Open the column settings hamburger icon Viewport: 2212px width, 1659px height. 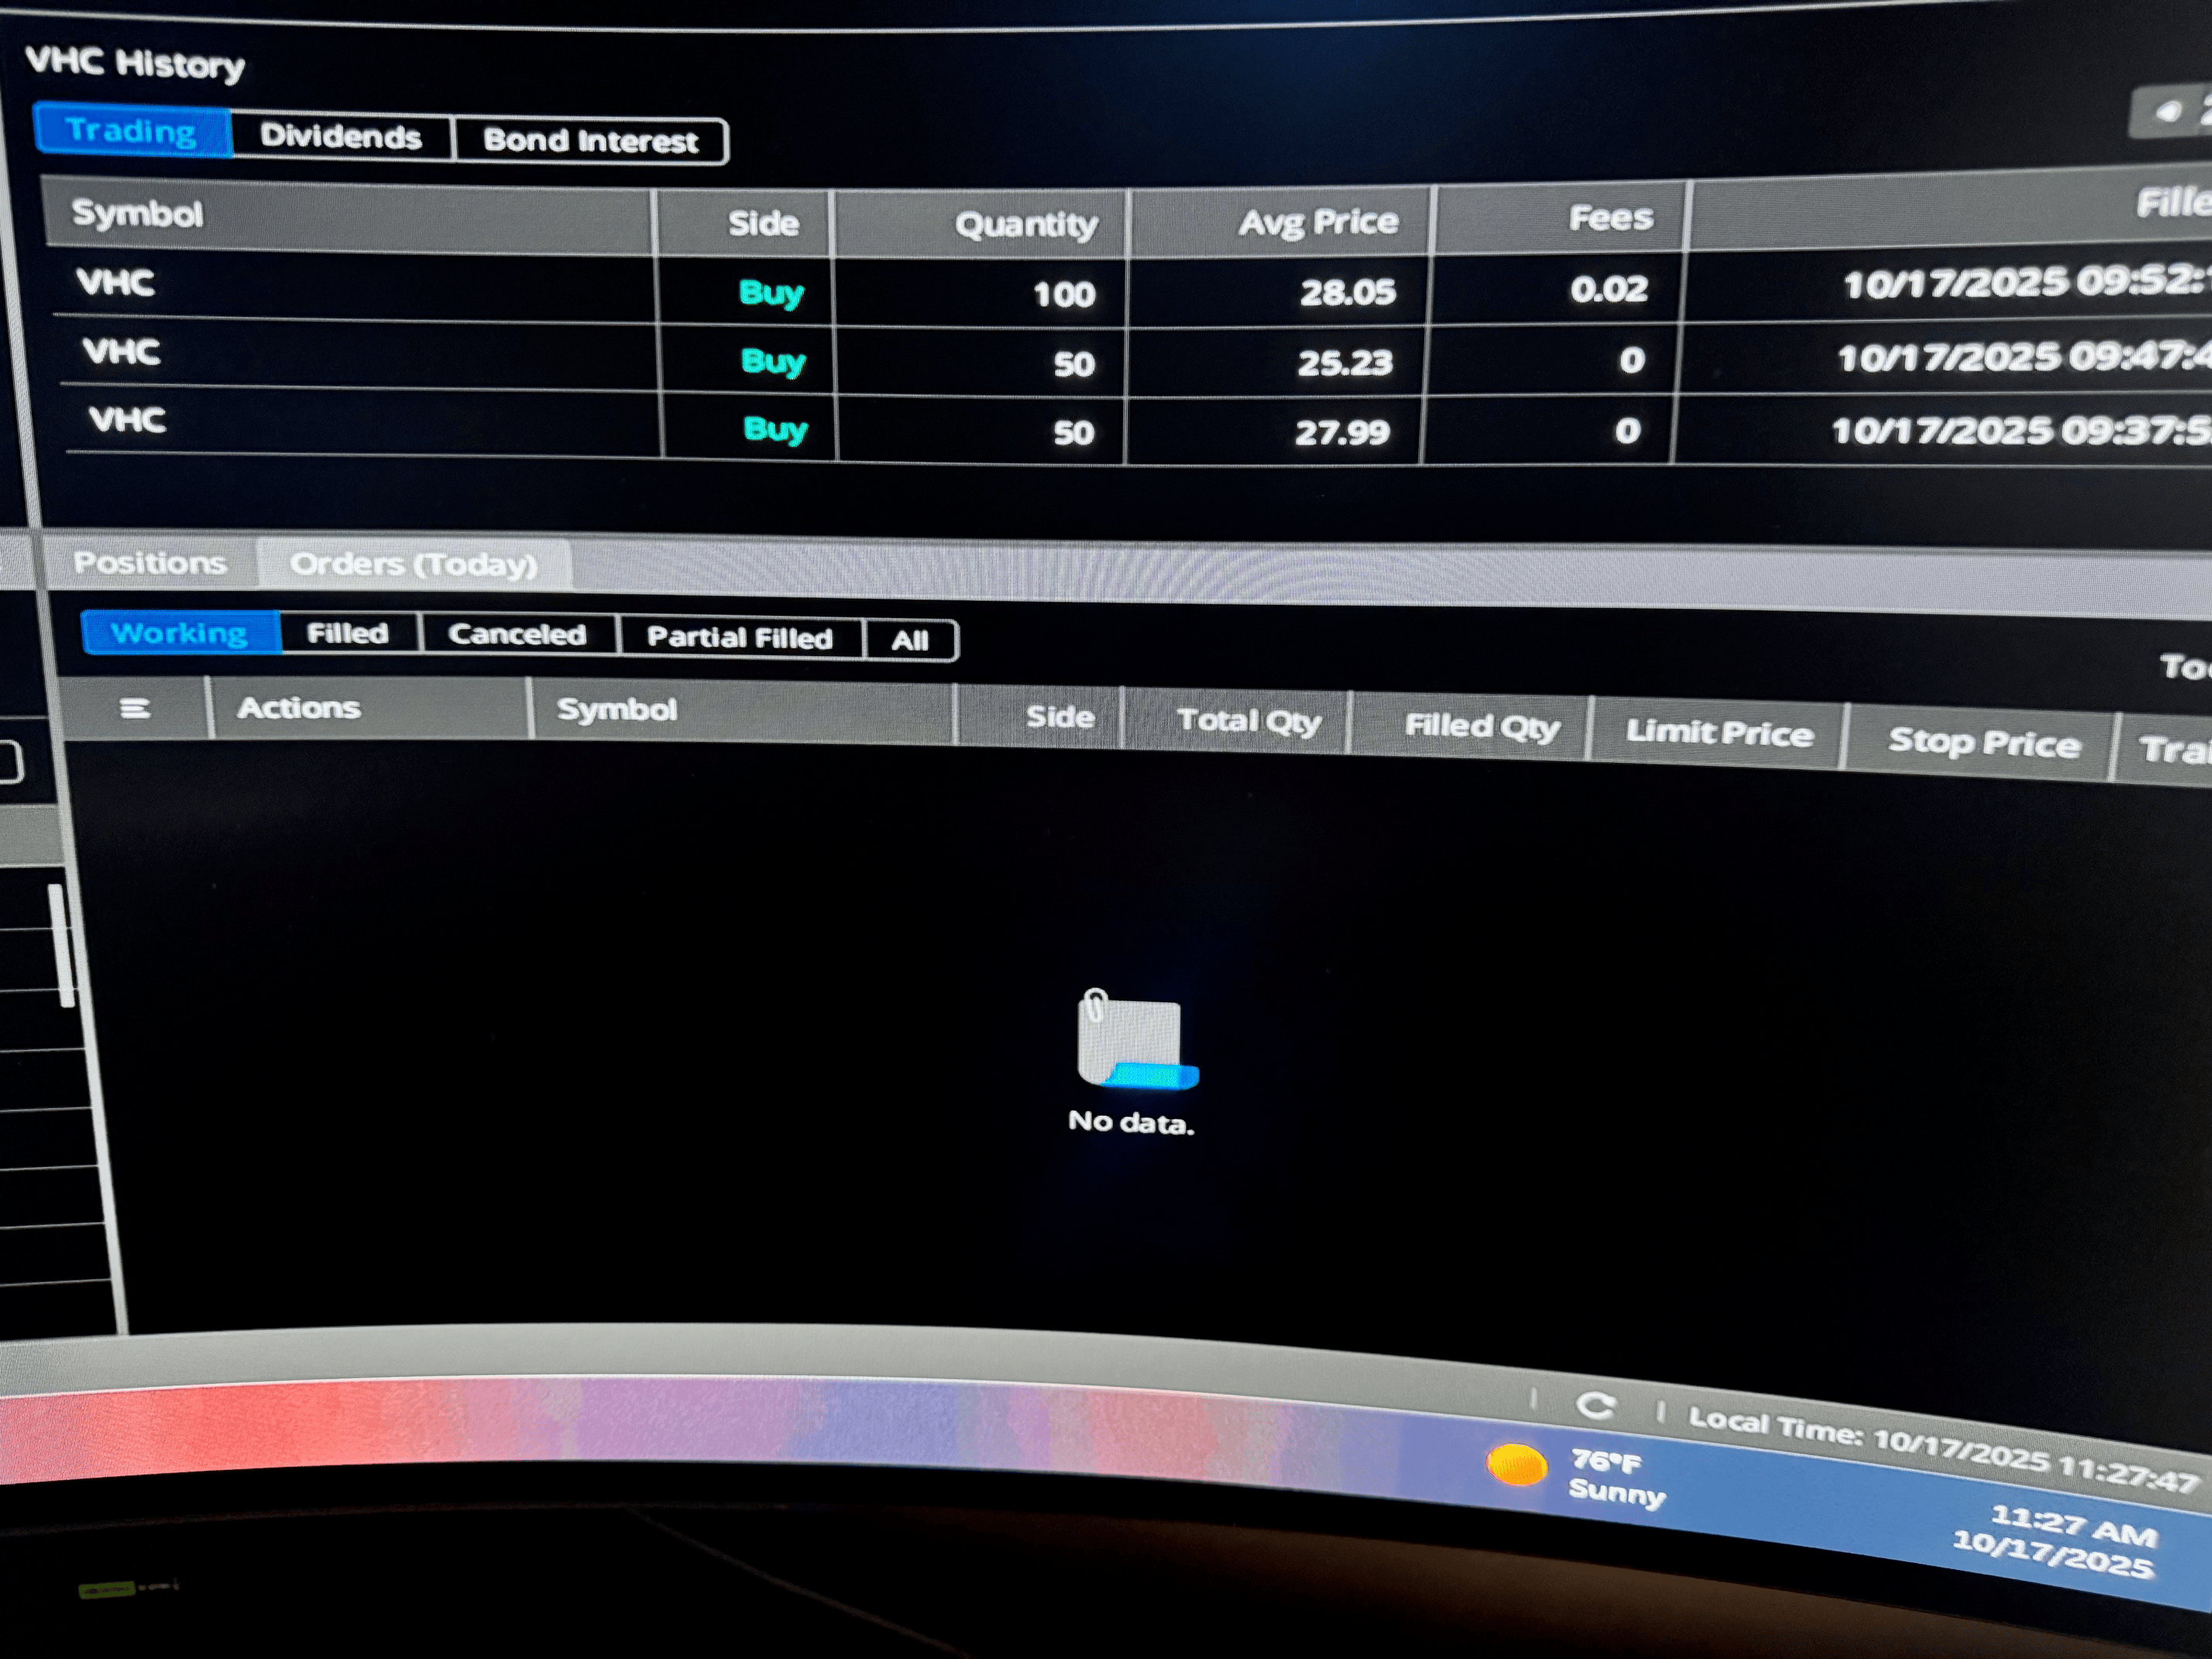(x=135, y=709)
